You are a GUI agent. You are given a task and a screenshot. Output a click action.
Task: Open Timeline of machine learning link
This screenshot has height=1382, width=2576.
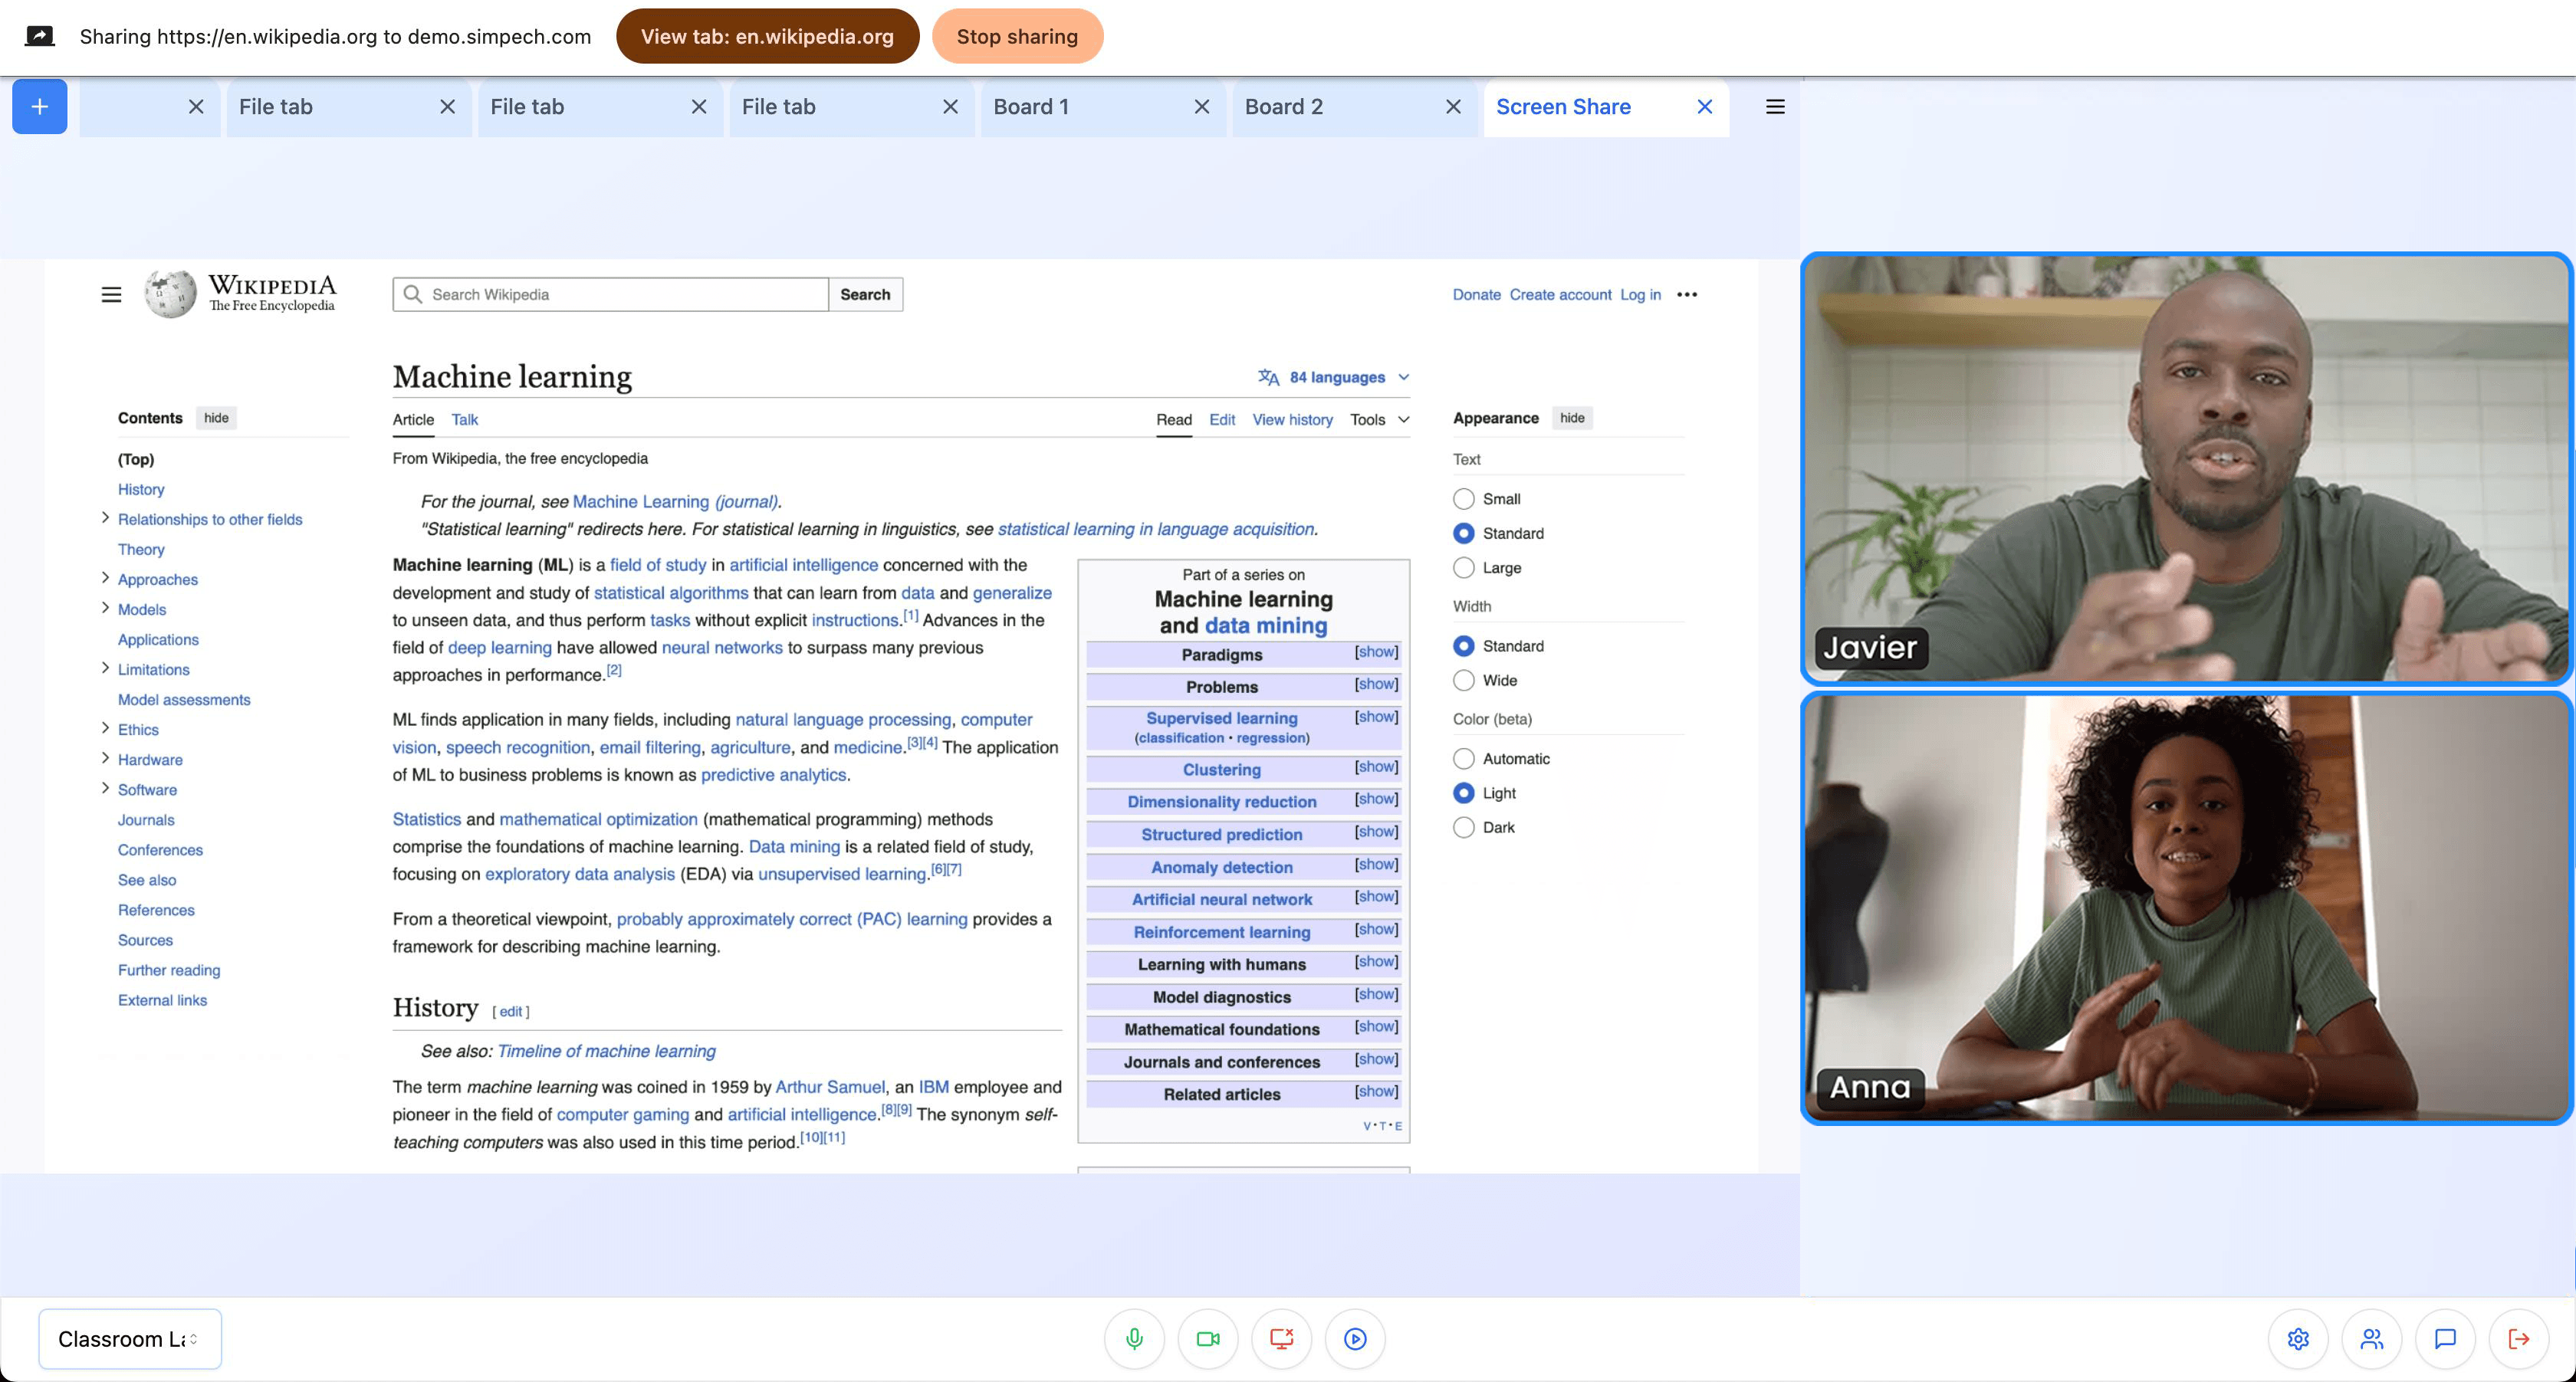coord(606,1050)
